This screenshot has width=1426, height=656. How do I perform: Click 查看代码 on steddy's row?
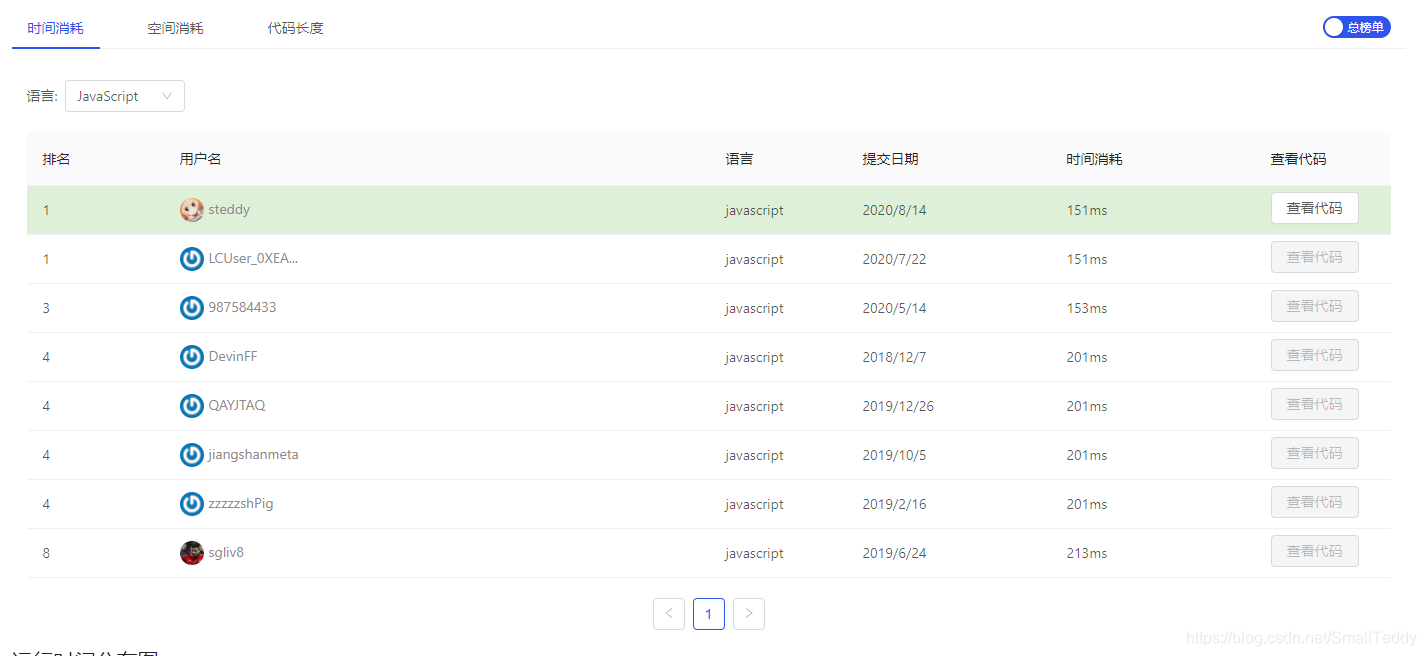[1314, 208]
